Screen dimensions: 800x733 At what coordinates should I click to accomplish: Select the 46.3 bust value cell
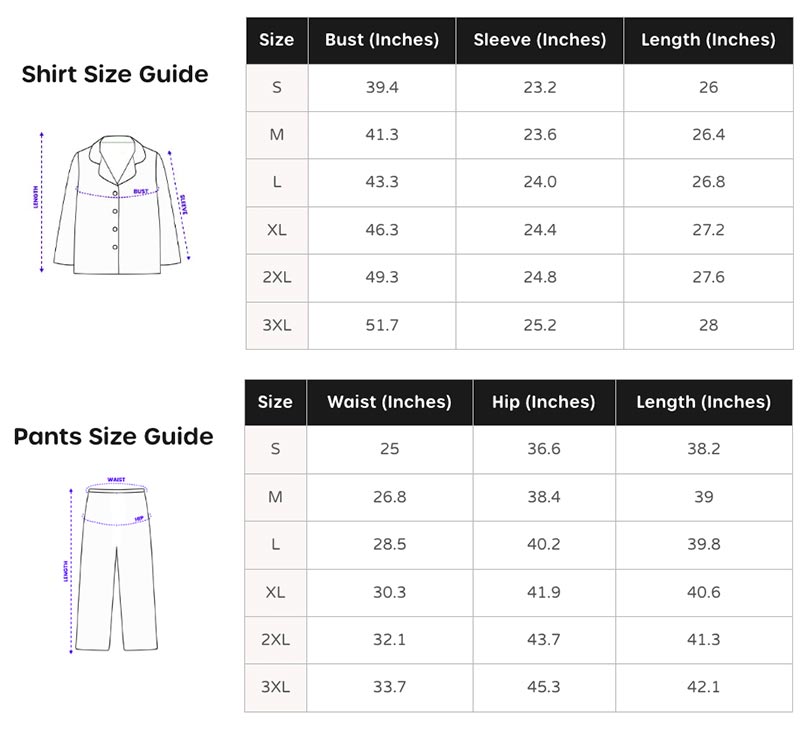382,230
